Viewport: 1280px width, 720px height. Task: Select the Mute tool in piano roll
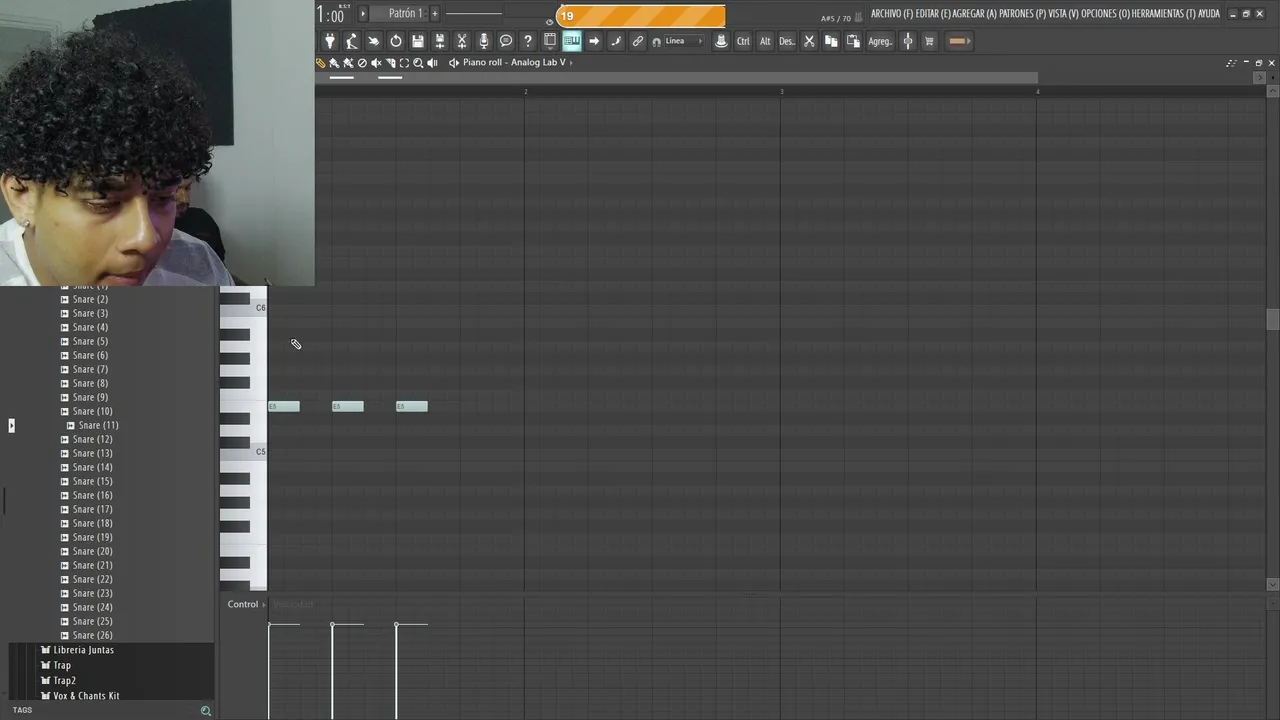(x=376, y=63)
